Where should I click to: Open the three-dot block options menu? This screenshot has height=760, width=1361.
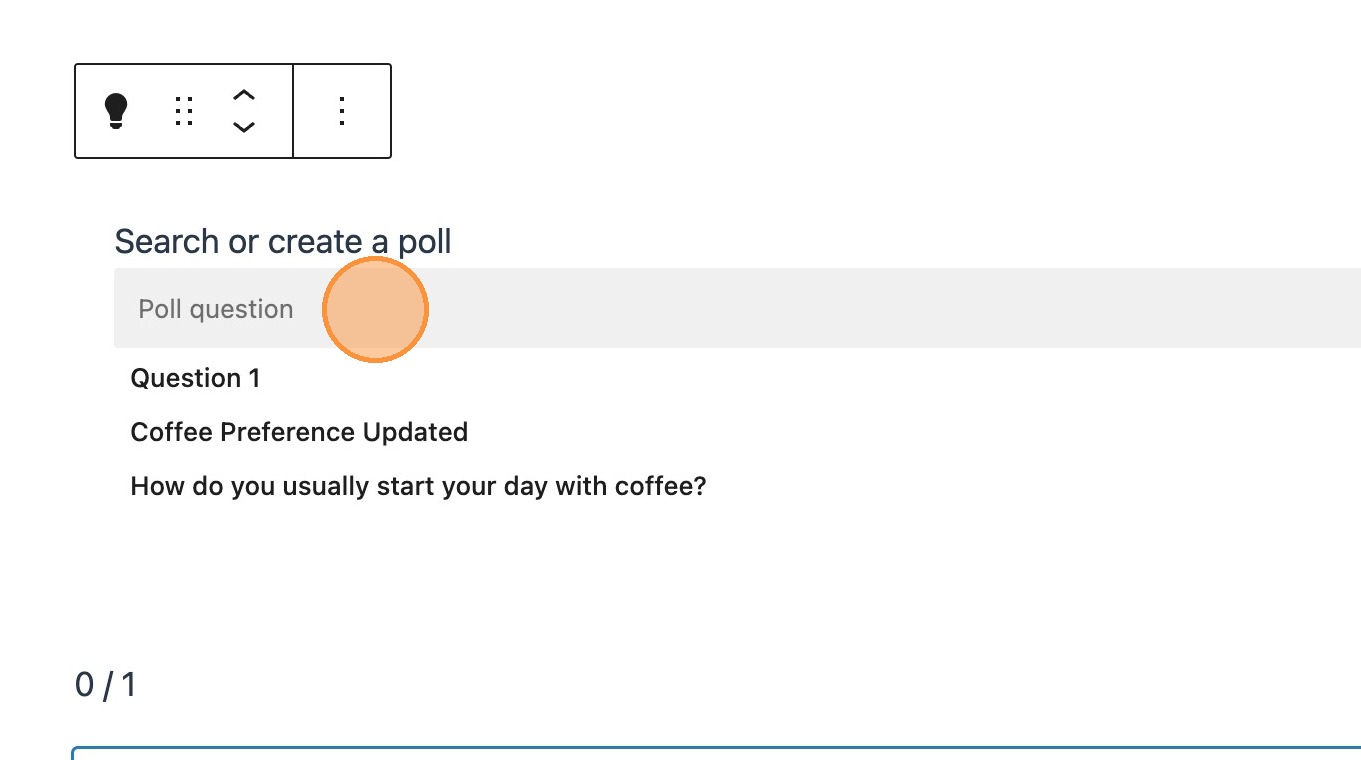click(x=342, y=111)
